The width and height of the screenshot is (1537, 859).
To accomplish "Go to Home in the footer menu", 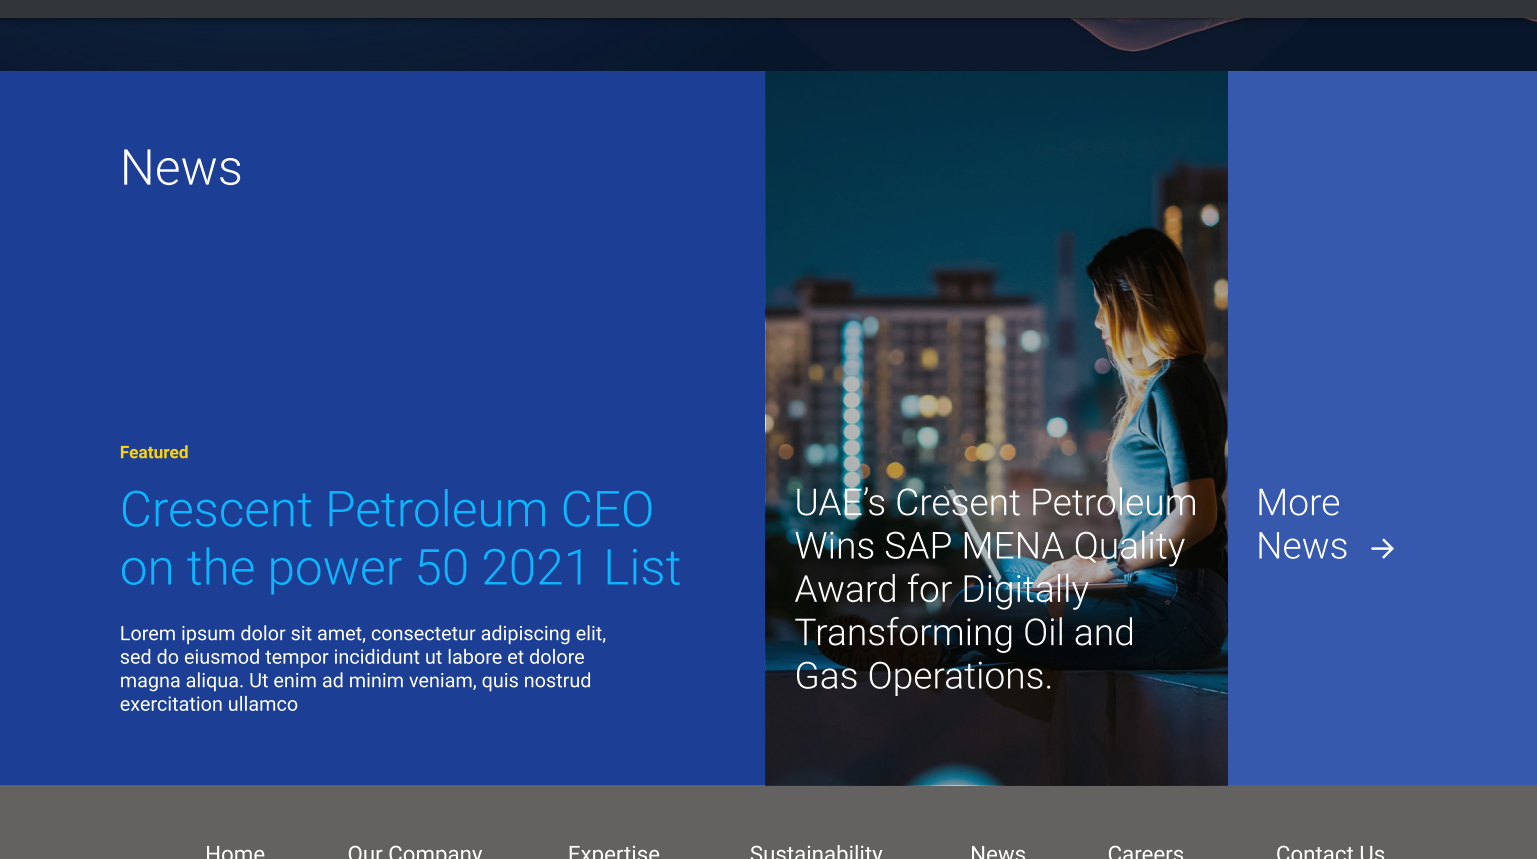I will coord(235,851).
